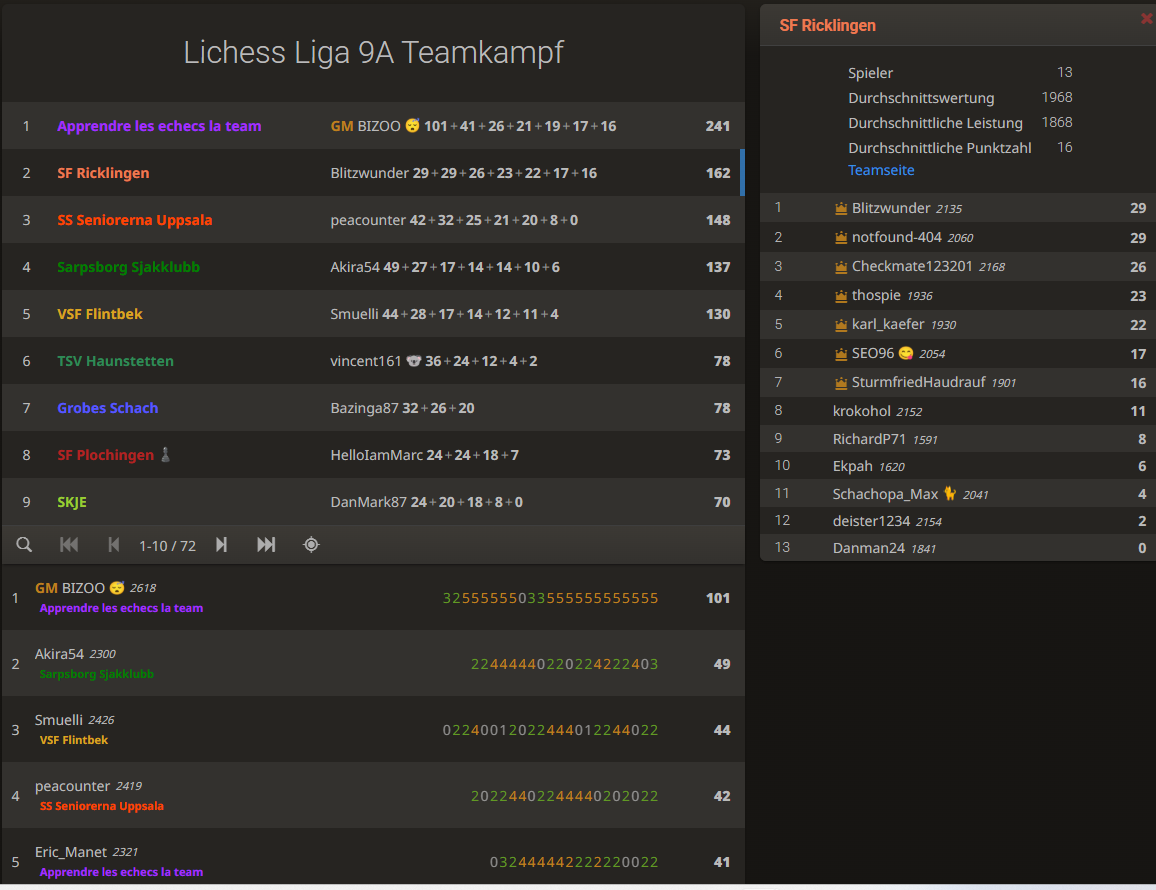This screenshot has width=1156, height=890.
Task: Click crown icon beside Checkmate123201
Action: click(x=840, y=267)
